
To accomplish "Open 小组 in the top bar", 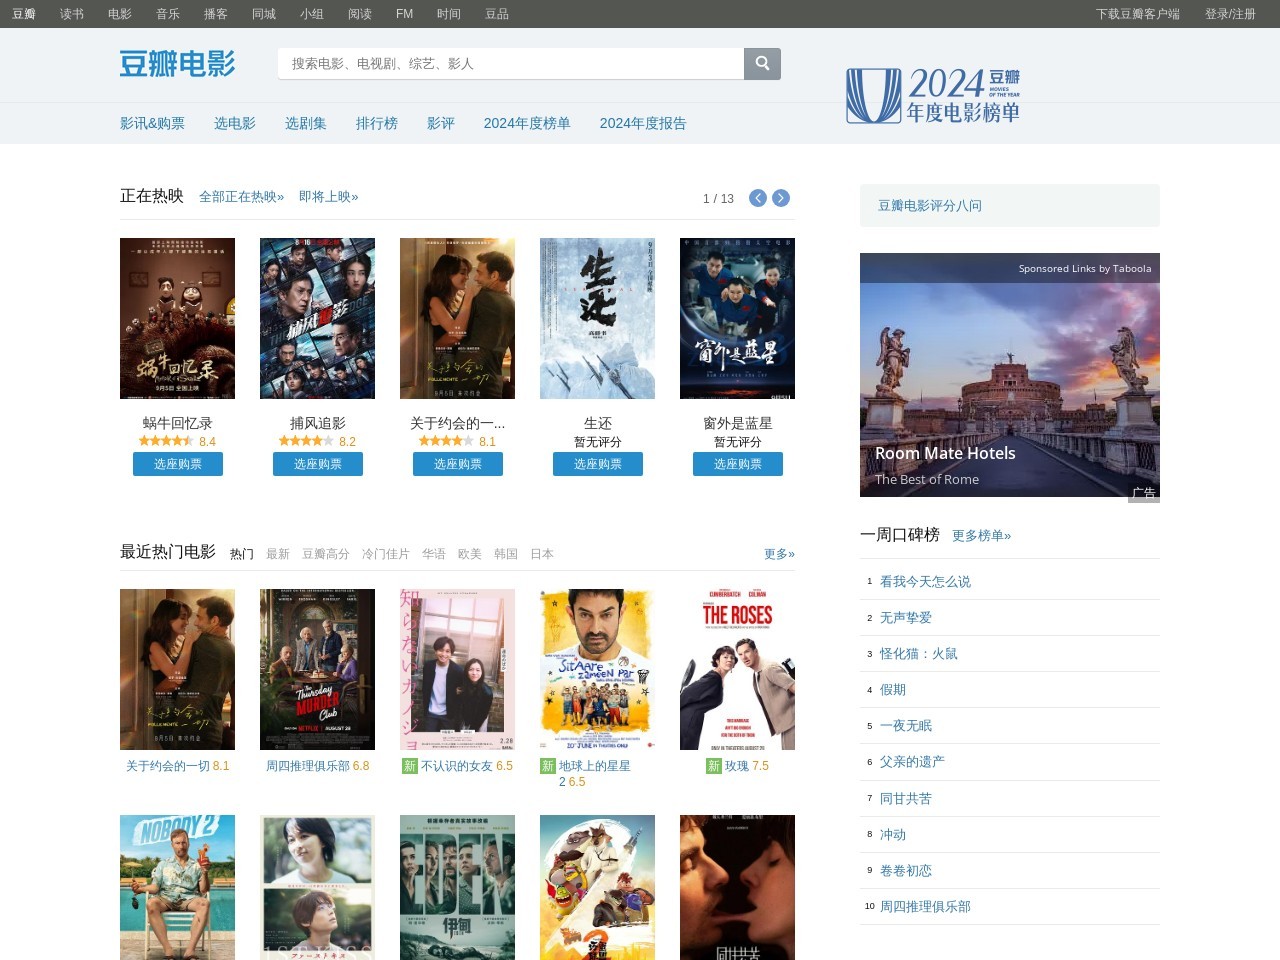I will tap(312, 14).
